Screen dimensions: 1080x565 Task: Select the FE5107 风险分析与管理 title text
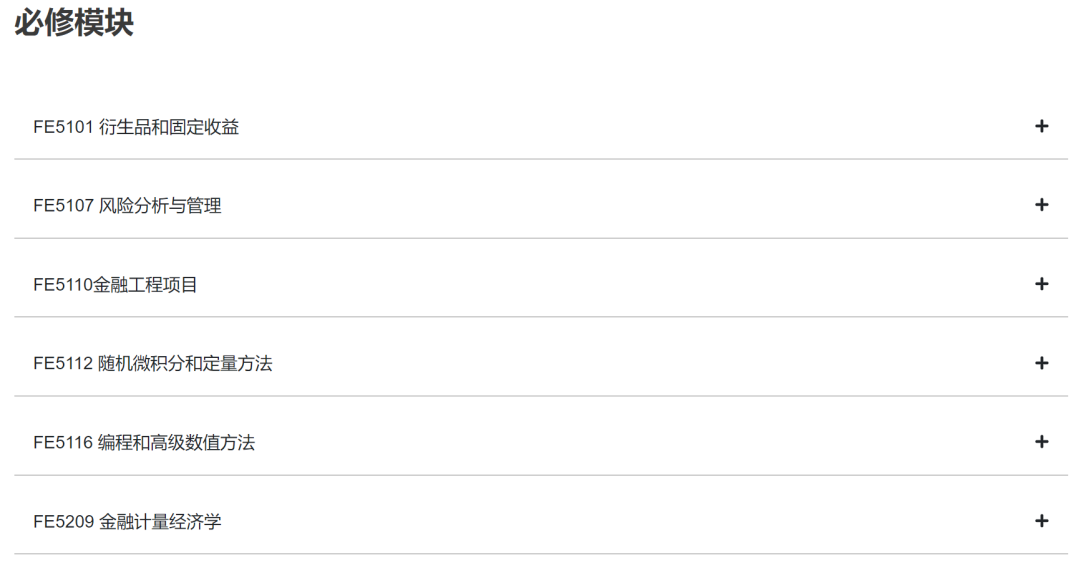(127, 206)
